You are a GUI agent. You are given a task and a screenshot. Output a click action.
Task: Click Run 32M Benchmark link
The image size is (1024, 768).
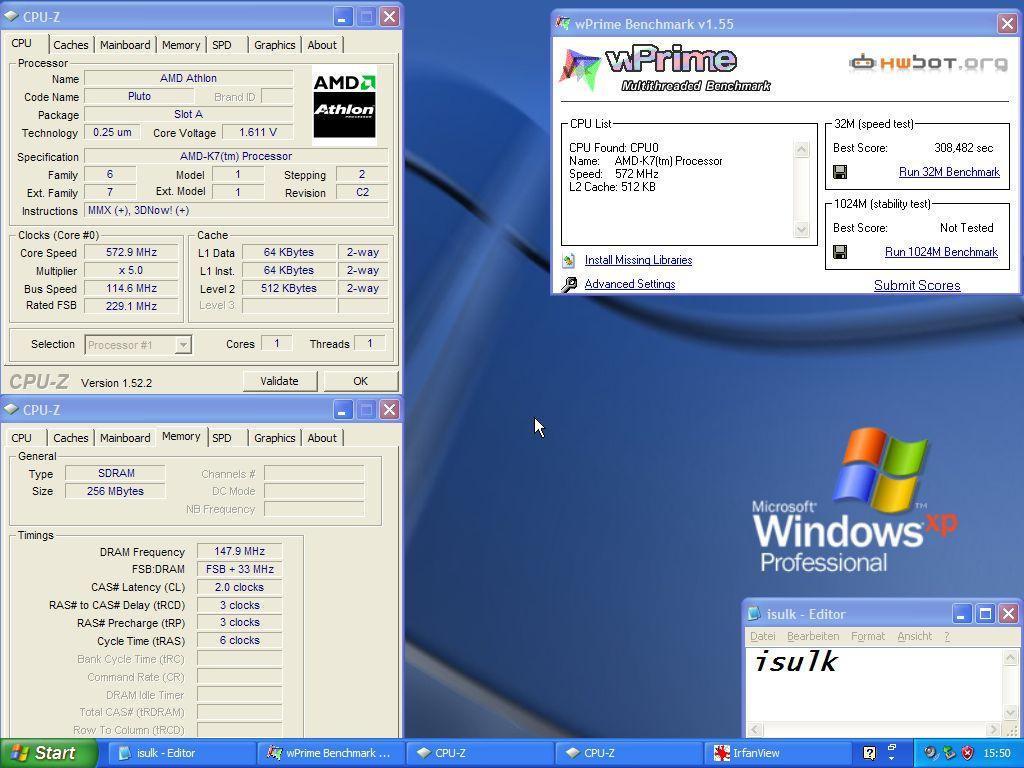pos(949,172)
